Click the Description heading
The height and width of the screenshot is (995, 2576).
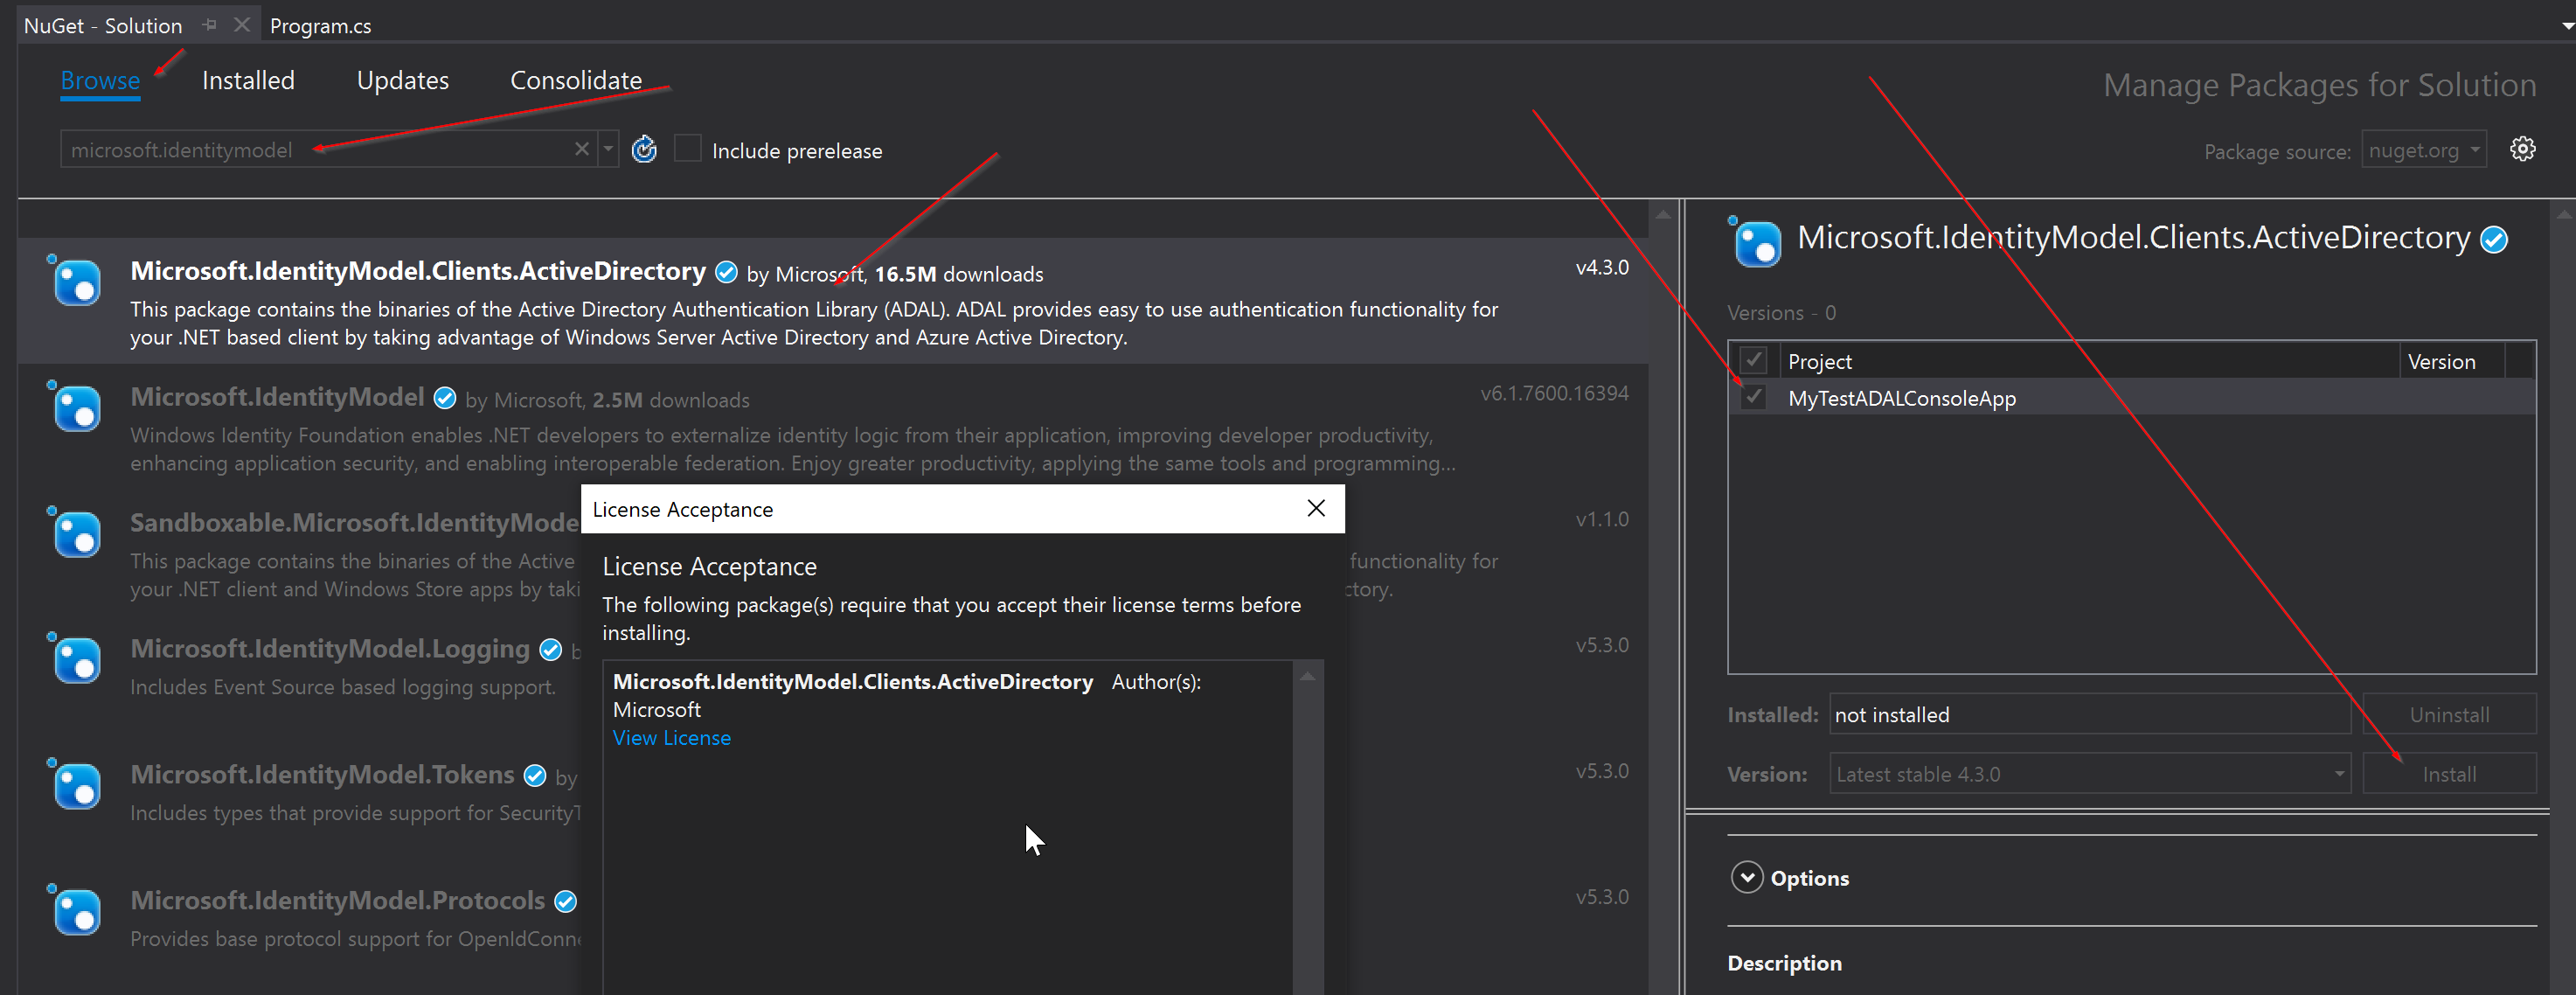[x=1784, y=963]
